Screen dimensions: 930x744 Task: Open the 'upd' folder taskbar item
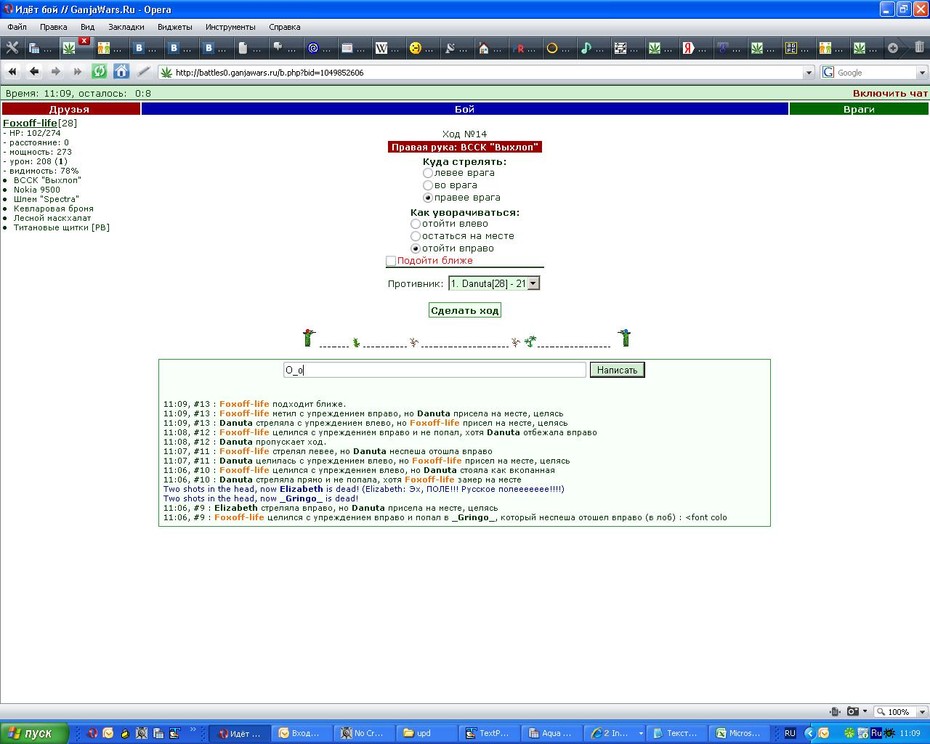[x=425, y=733]
